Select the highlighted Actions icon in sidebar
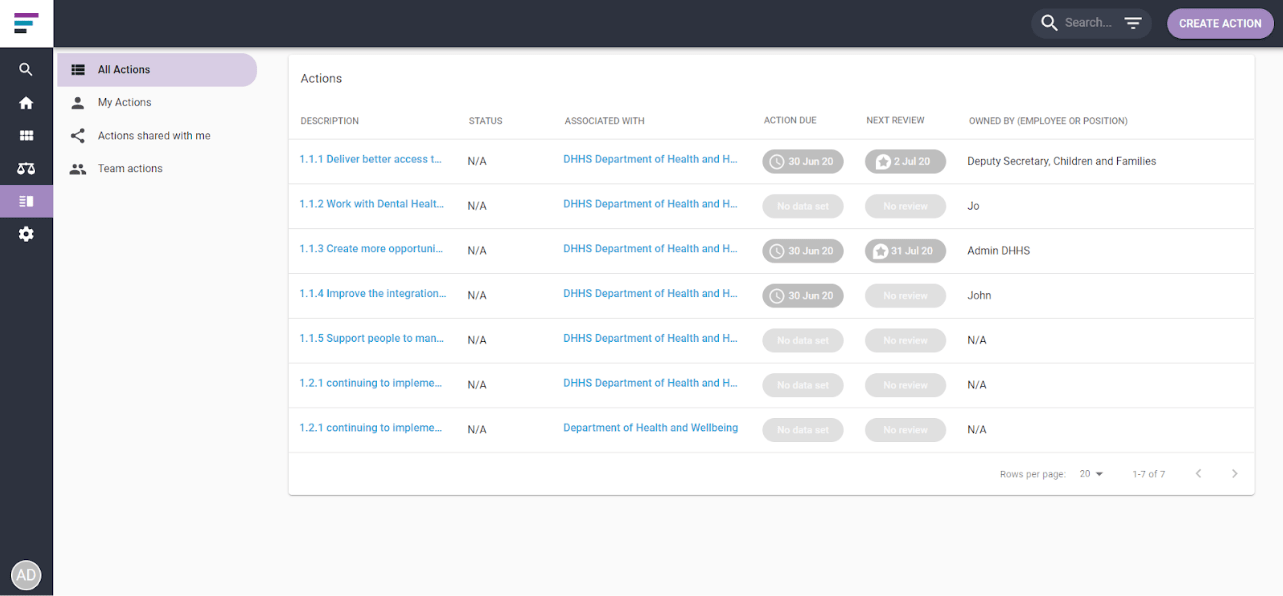The image size is (1283, 596). coord(26,201)
